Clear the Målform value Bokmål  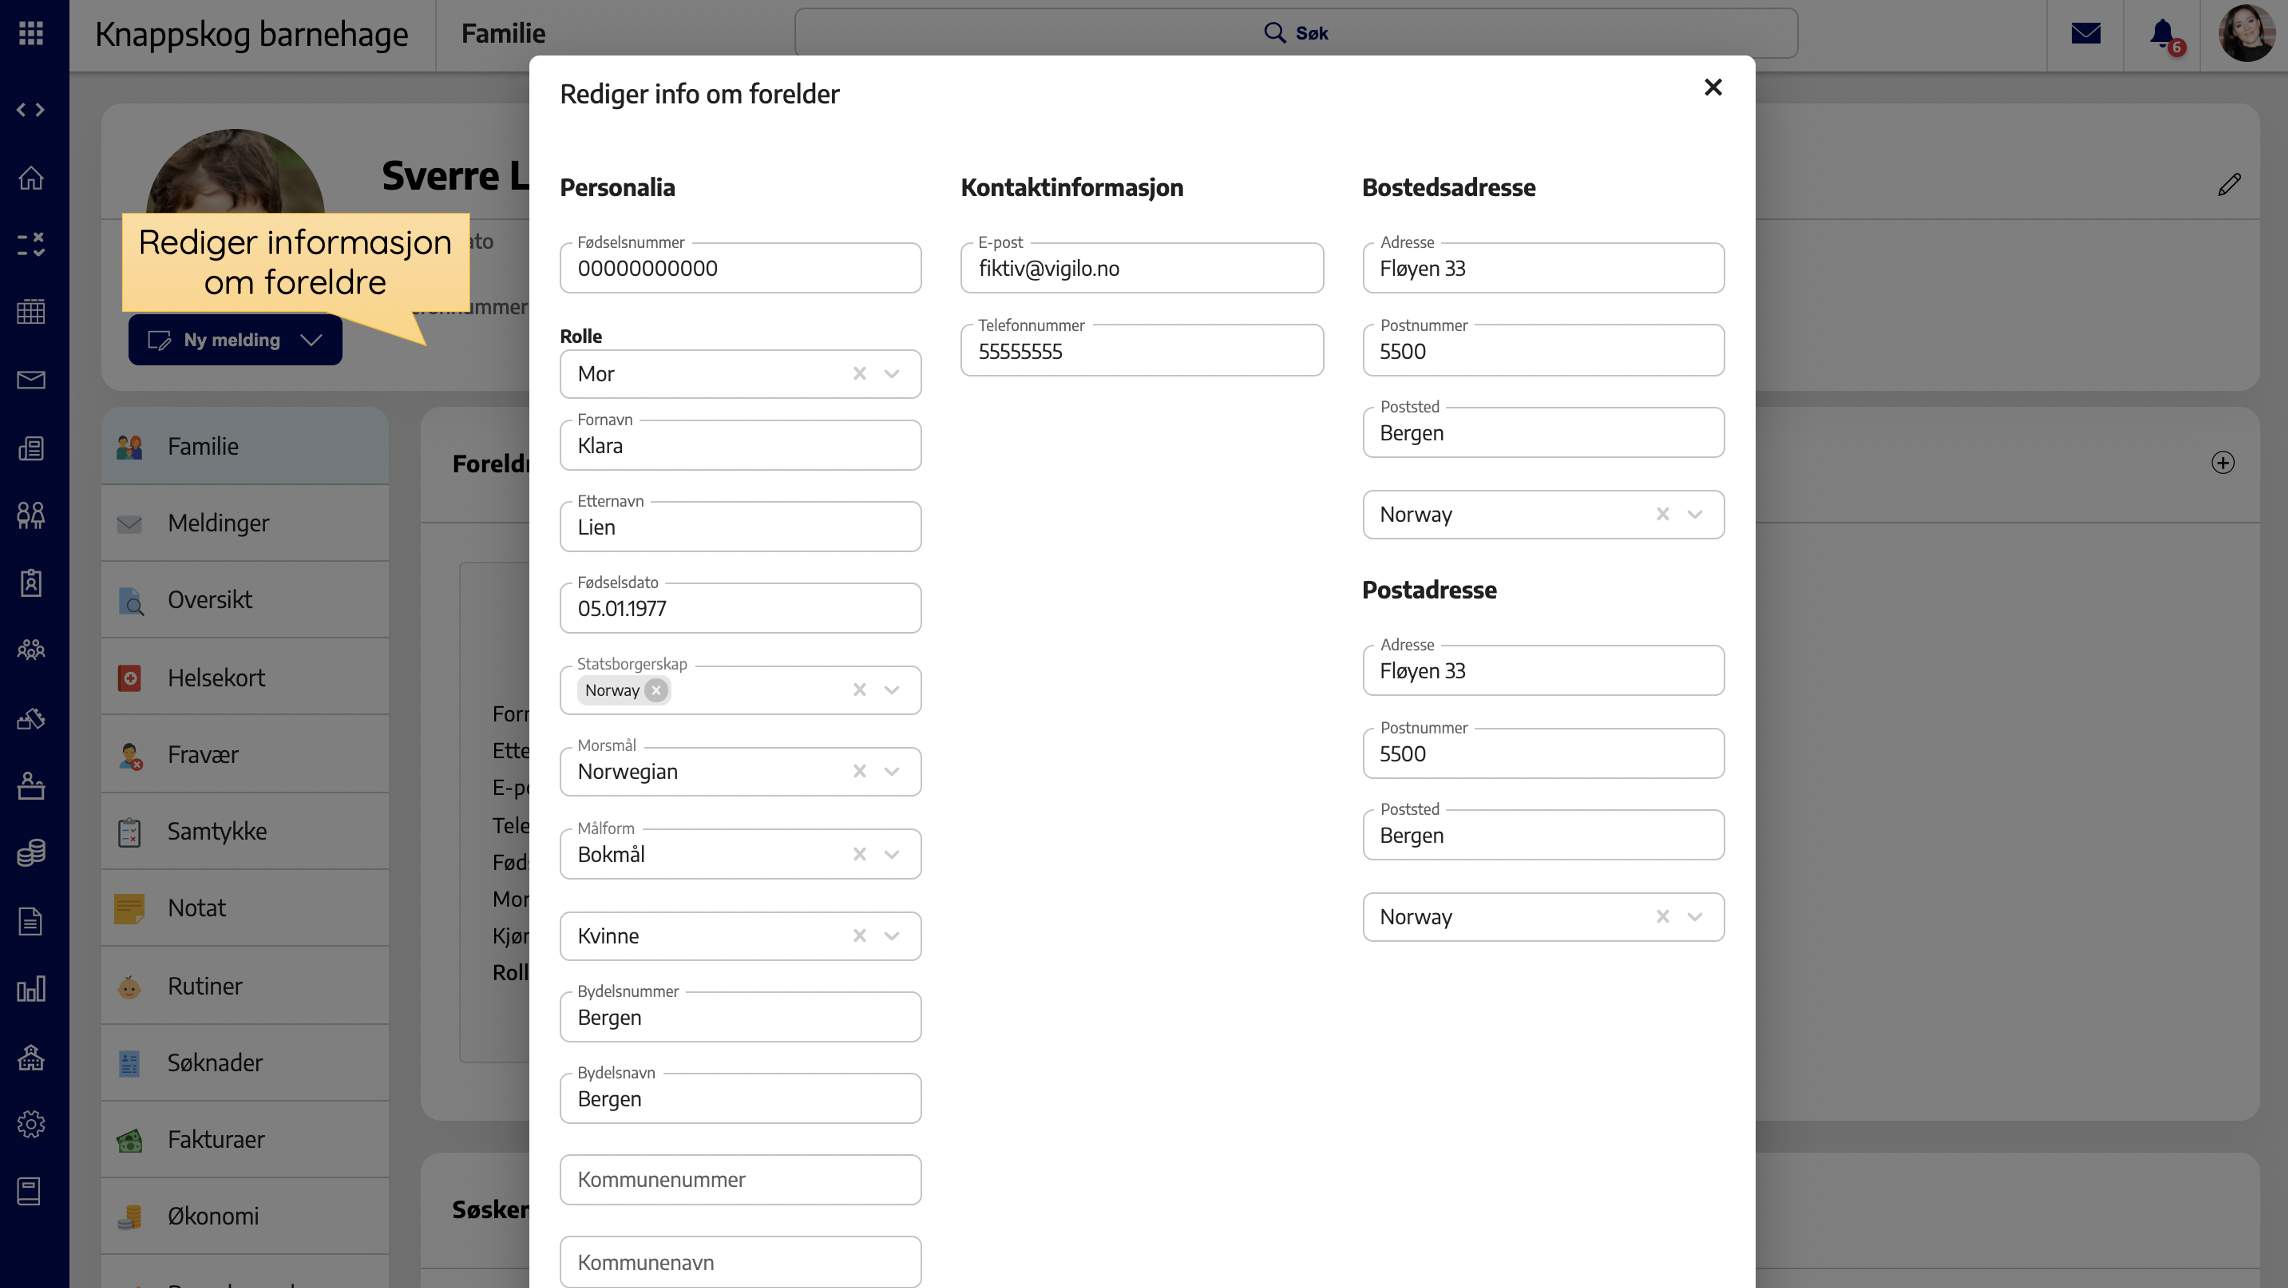pyautogui.click(x=859, y=855)
